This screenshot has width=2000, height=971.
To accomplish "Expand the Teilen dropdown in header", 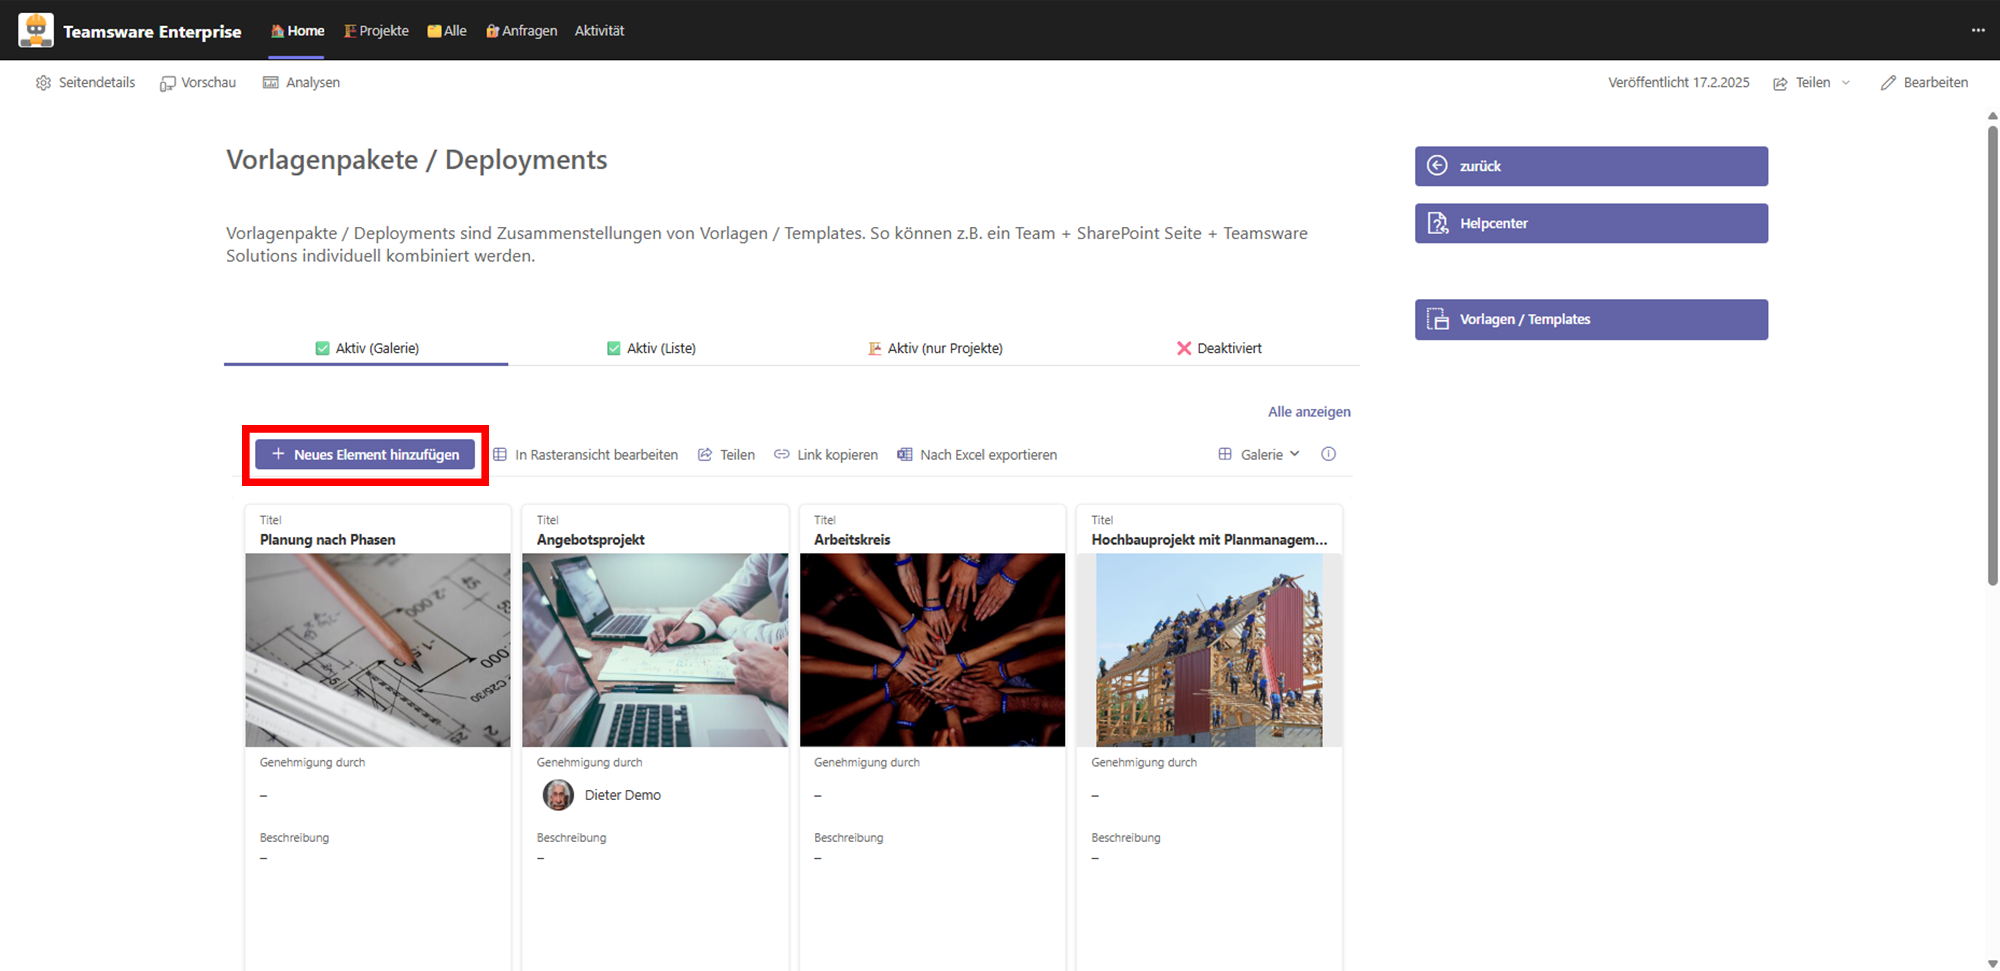I will click(1845, 83).
